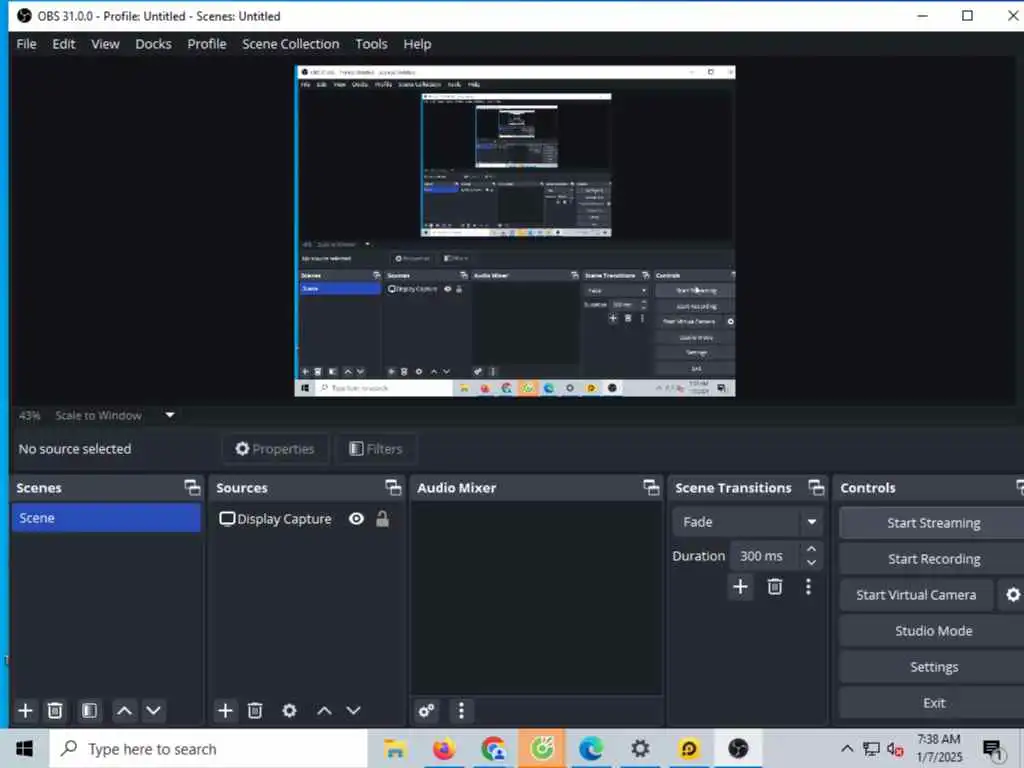Open advanced audio properties gears icon

click(x=427, y=711)
